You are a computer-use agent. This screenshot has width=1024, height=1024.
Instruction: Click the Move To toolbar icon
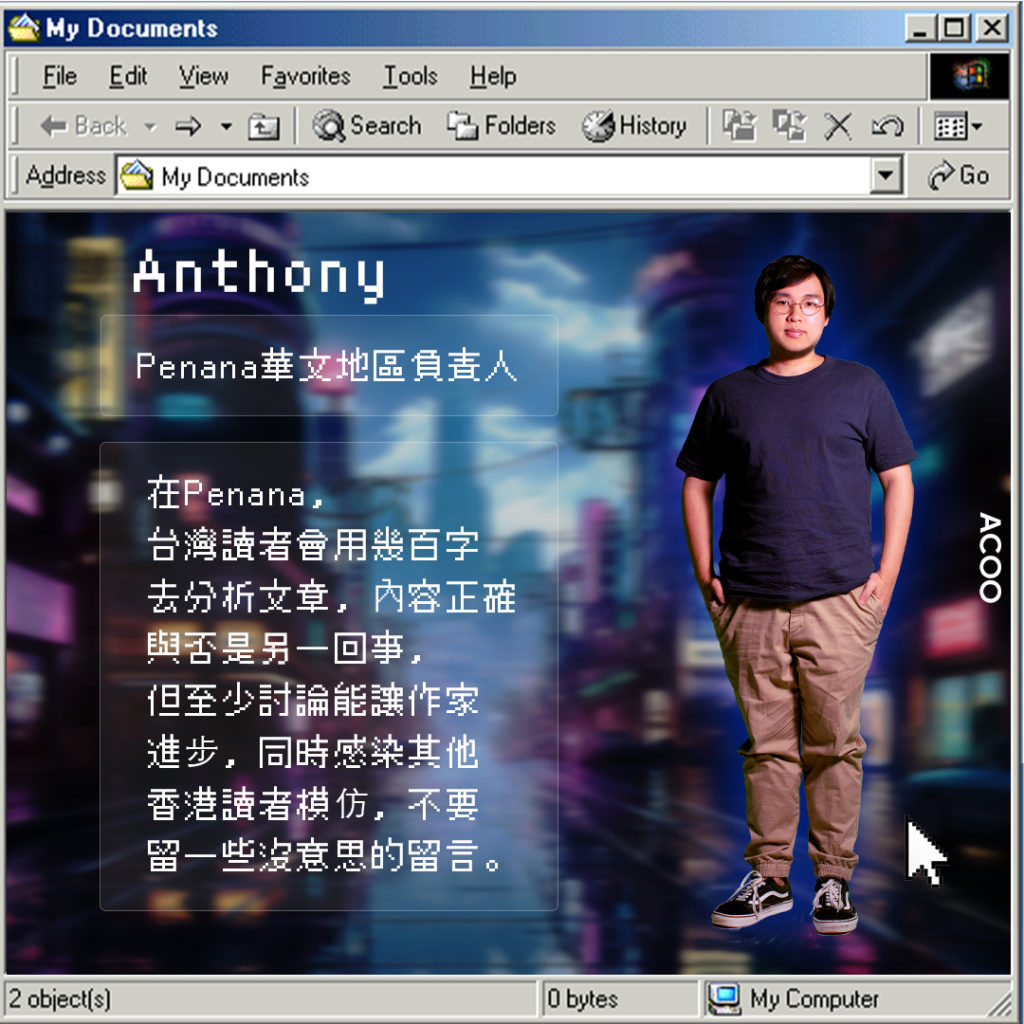740,126
